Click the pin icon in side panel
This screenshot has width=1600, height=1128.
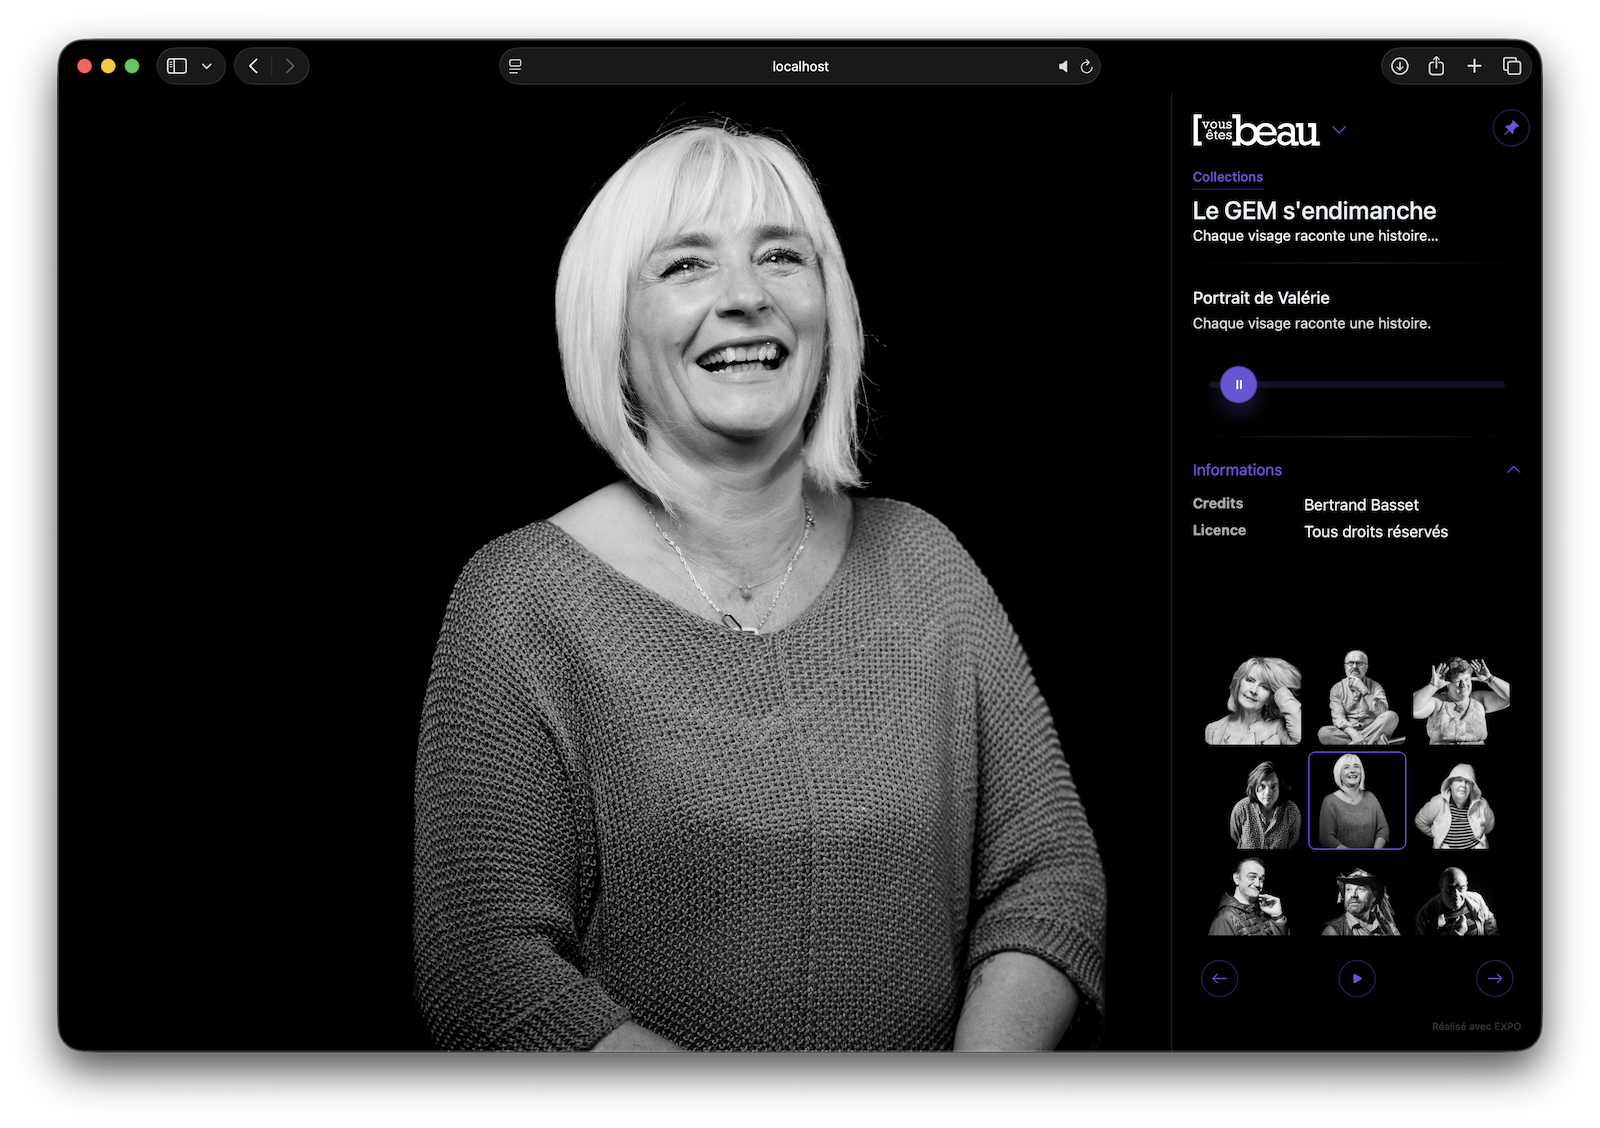pos(1511,128)
